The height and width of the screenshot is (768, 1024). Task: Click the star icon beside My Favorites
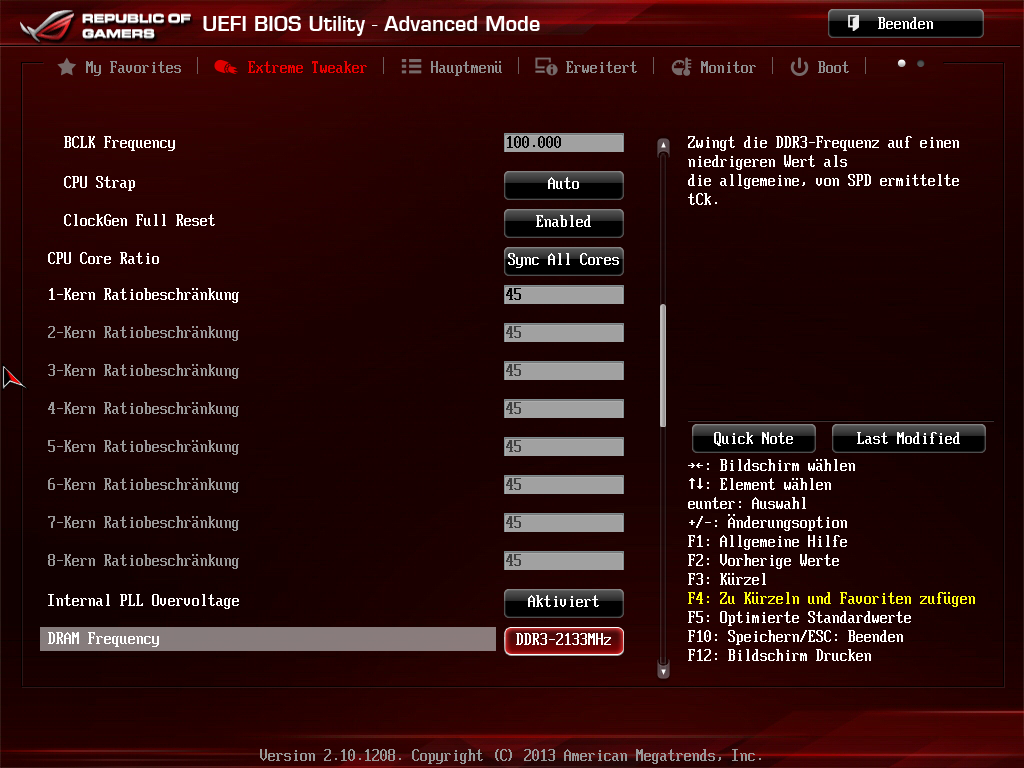coord(67,67)
